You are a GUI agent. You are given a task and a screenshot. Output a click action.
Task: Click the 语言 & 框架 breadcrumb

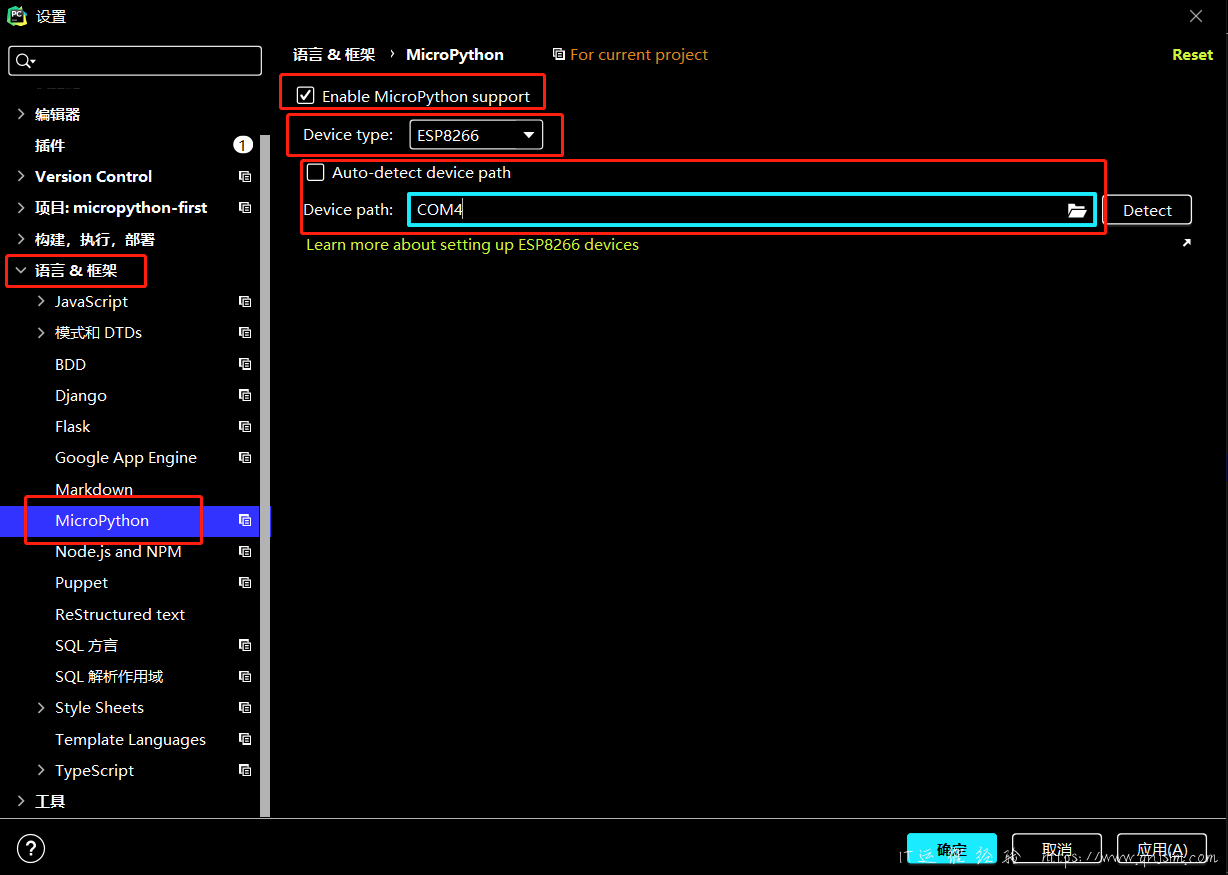pyautogui.click(x=334, y=54)
